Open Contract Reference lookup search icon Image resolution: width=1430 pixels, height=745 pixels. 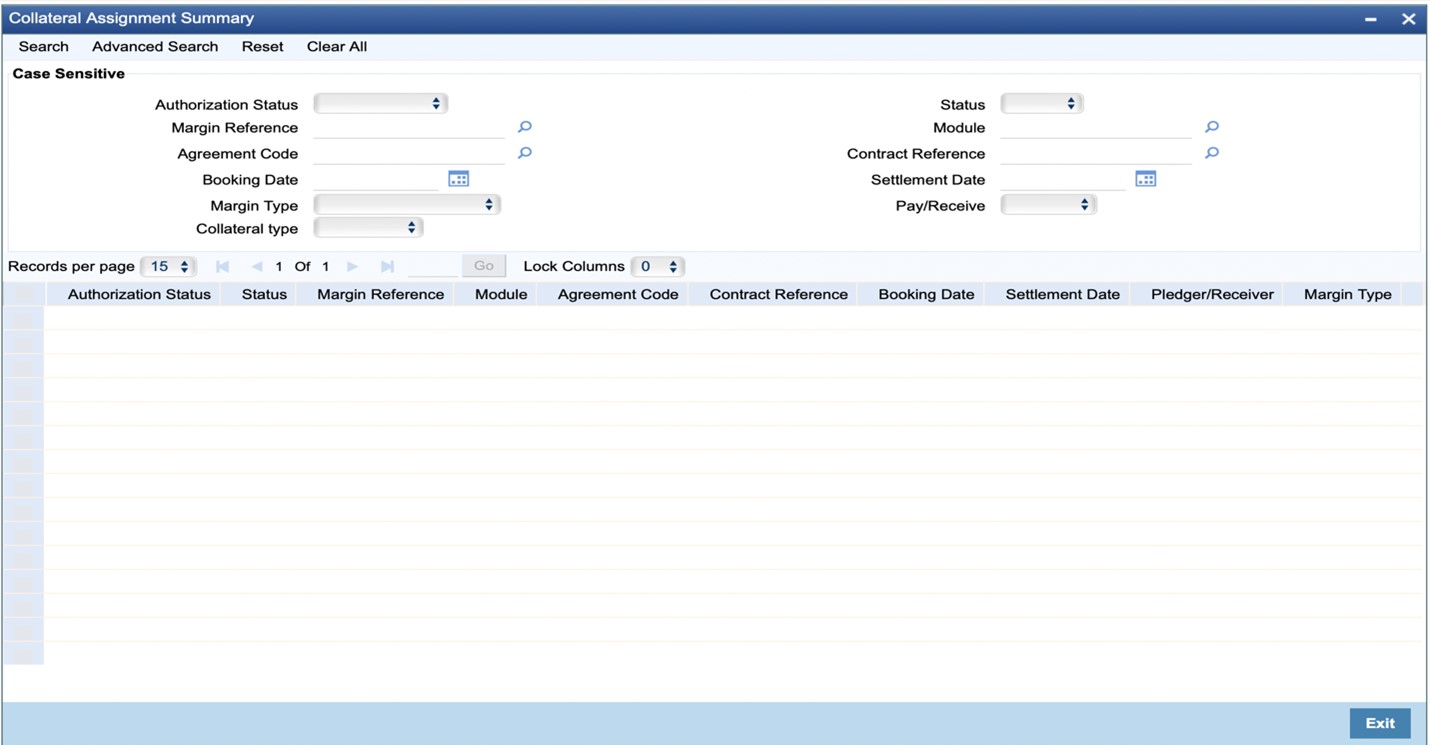click(1211, 153)
